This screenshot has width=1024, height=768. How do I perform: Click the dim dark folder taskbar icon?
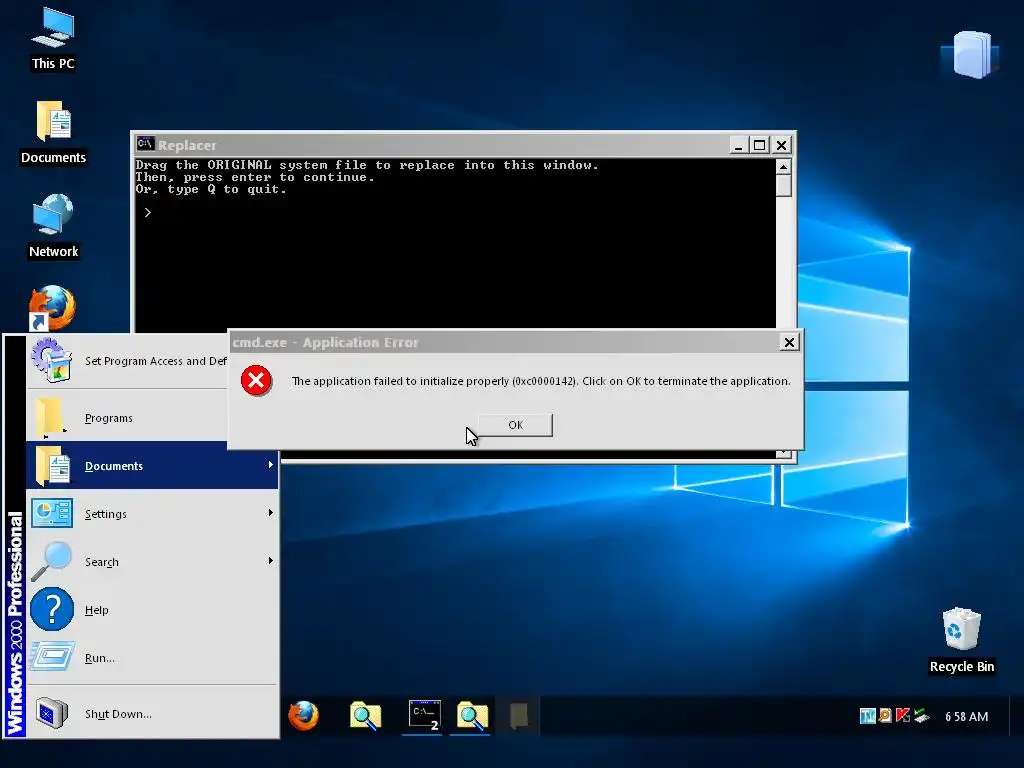(519, 716)
